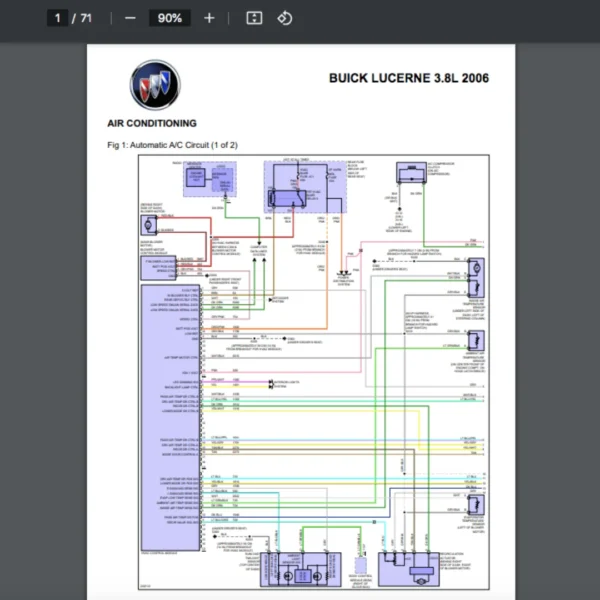This screenshot has height=600, width=600.
Task: Select the 90% zoom level field
Action: pos(170,18)
